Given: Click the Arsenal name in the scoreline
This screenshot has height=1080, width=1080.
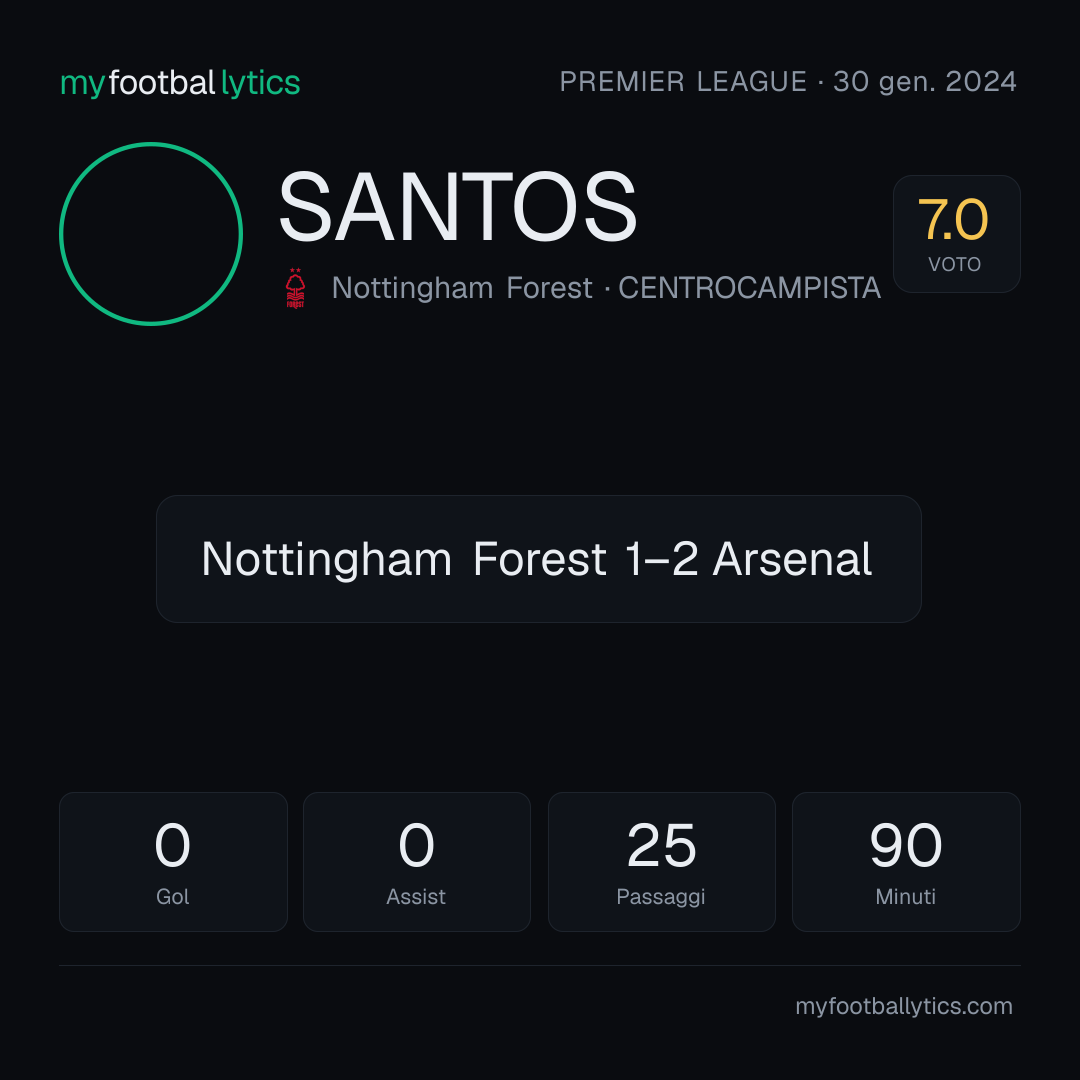Looking at the screenshot, I should pyautogui.click(x=793, y=559).
